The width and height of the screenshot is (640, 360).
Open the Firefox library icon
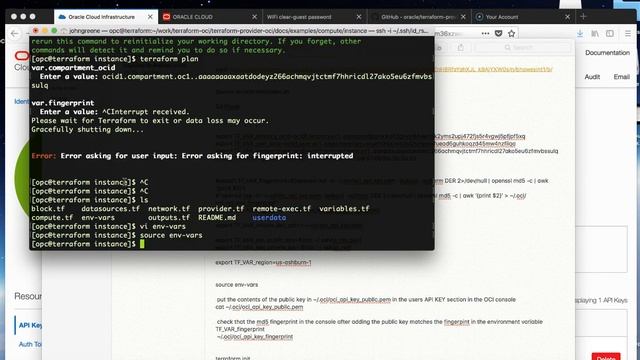coord(595,33)
